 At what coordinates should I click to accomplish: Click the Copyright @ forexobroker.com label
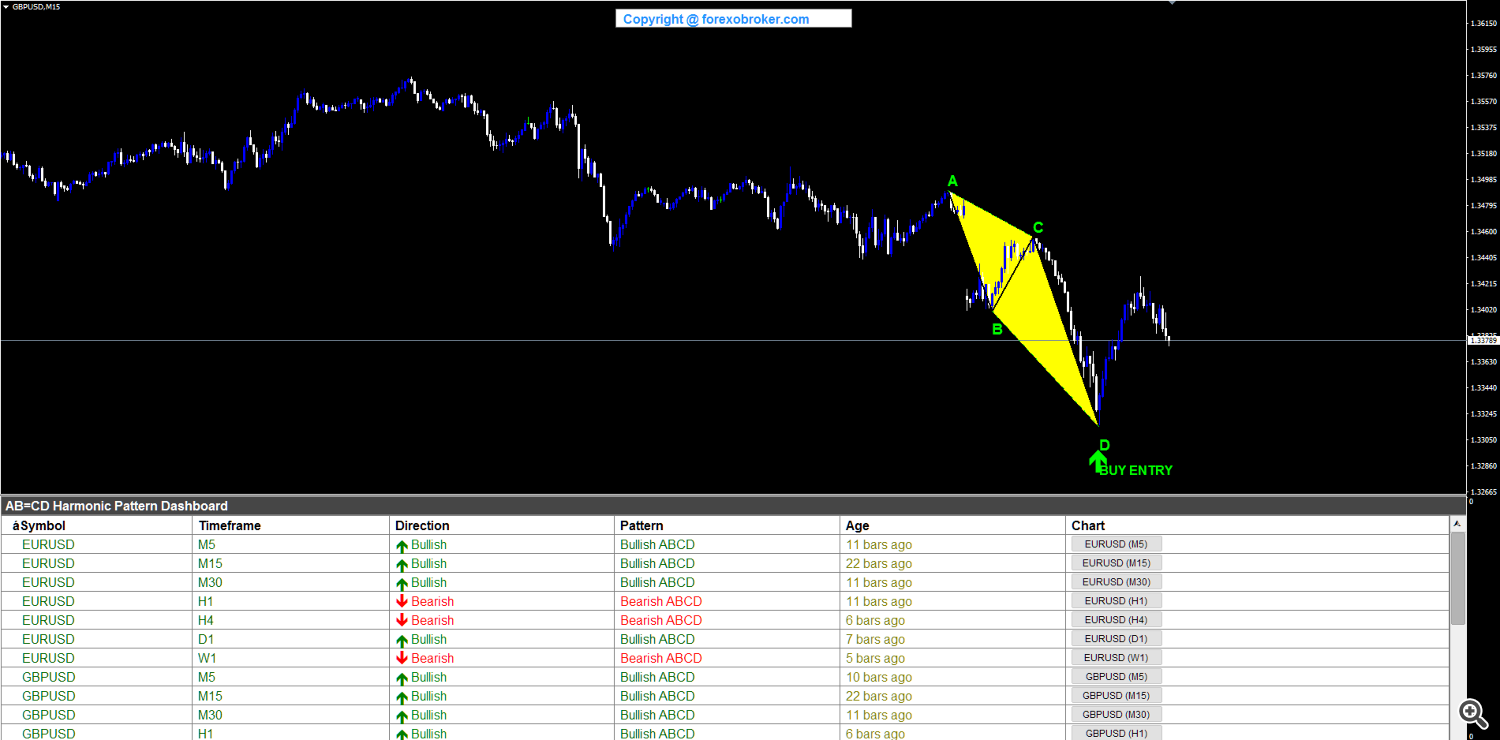(x=733, y=19)
